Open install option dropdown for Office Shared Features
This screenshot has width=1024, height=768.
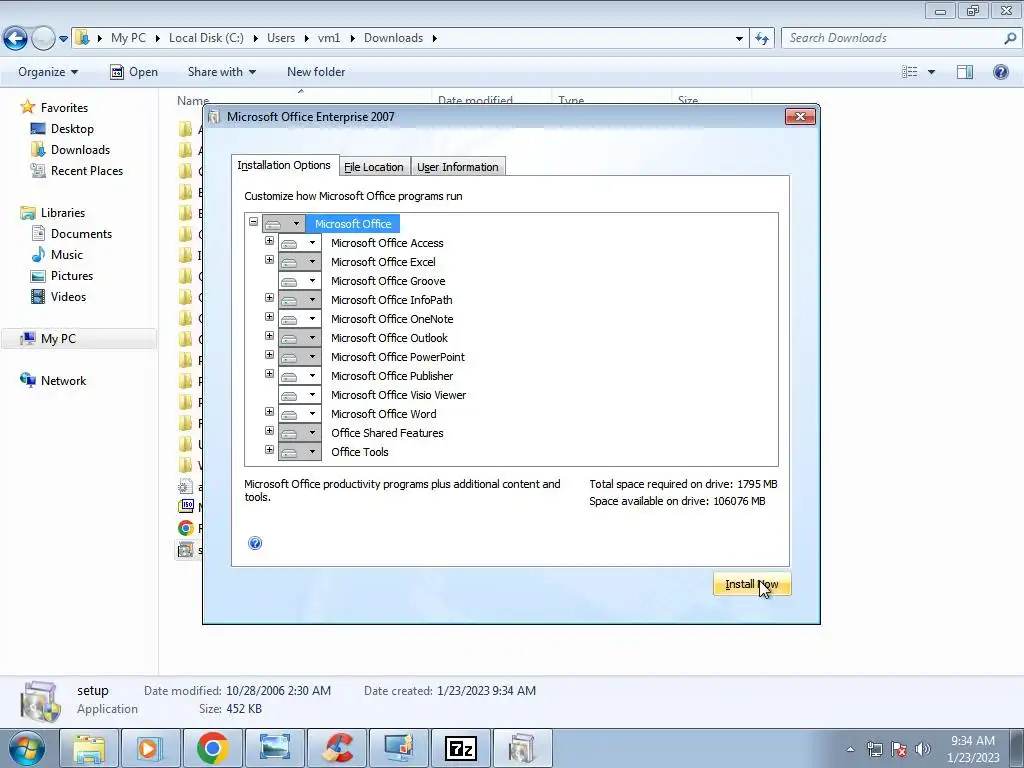(300, 432)
